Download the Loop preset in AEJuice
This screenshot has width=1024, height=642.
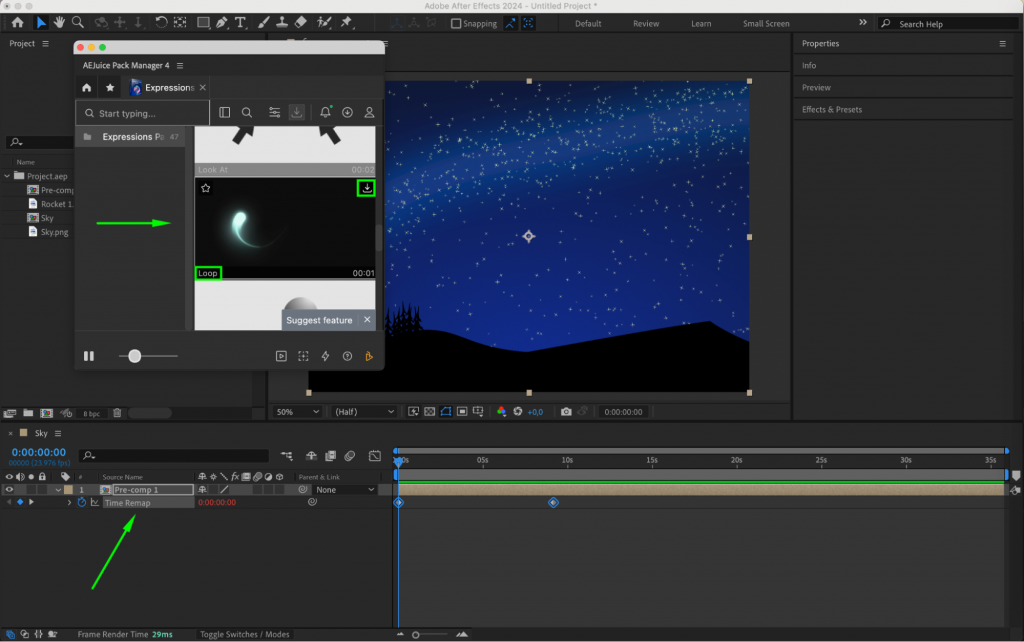pos(367,188)
